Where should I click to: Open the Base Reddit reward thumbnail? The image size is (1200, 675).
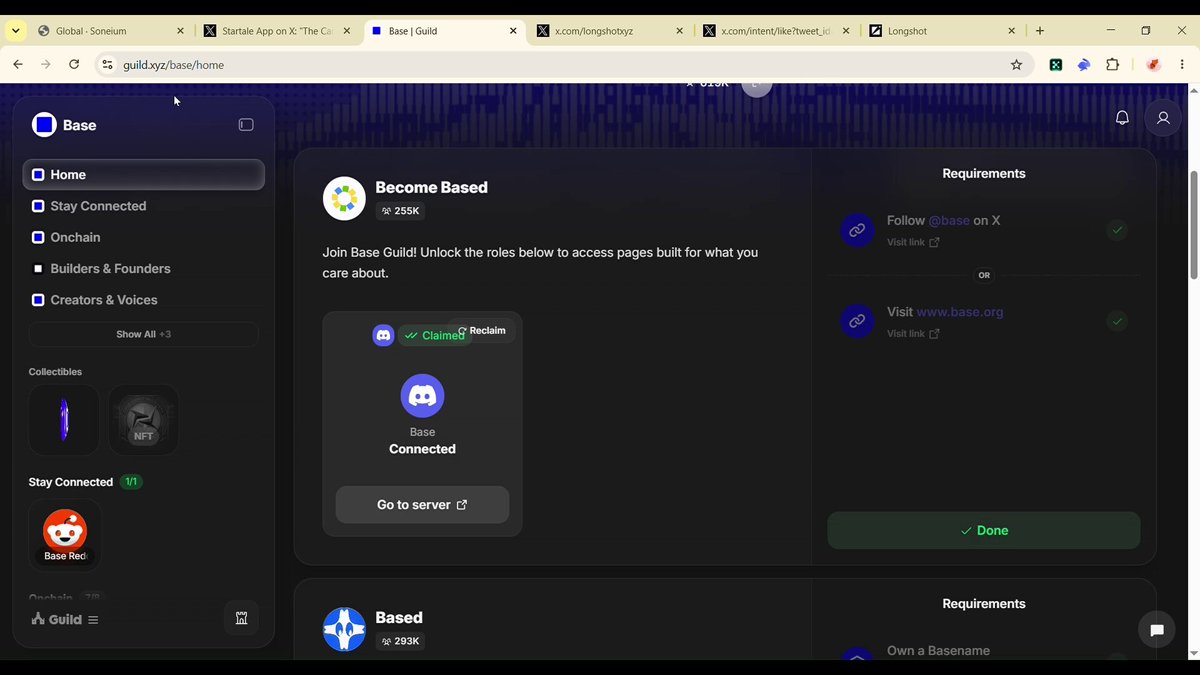[x=65, y=535]
